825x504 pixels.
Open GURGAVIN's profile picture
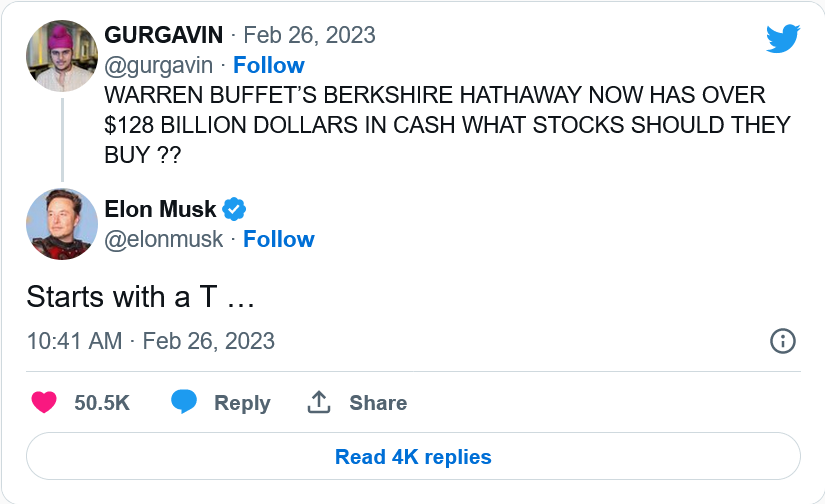tap(61, 55)
